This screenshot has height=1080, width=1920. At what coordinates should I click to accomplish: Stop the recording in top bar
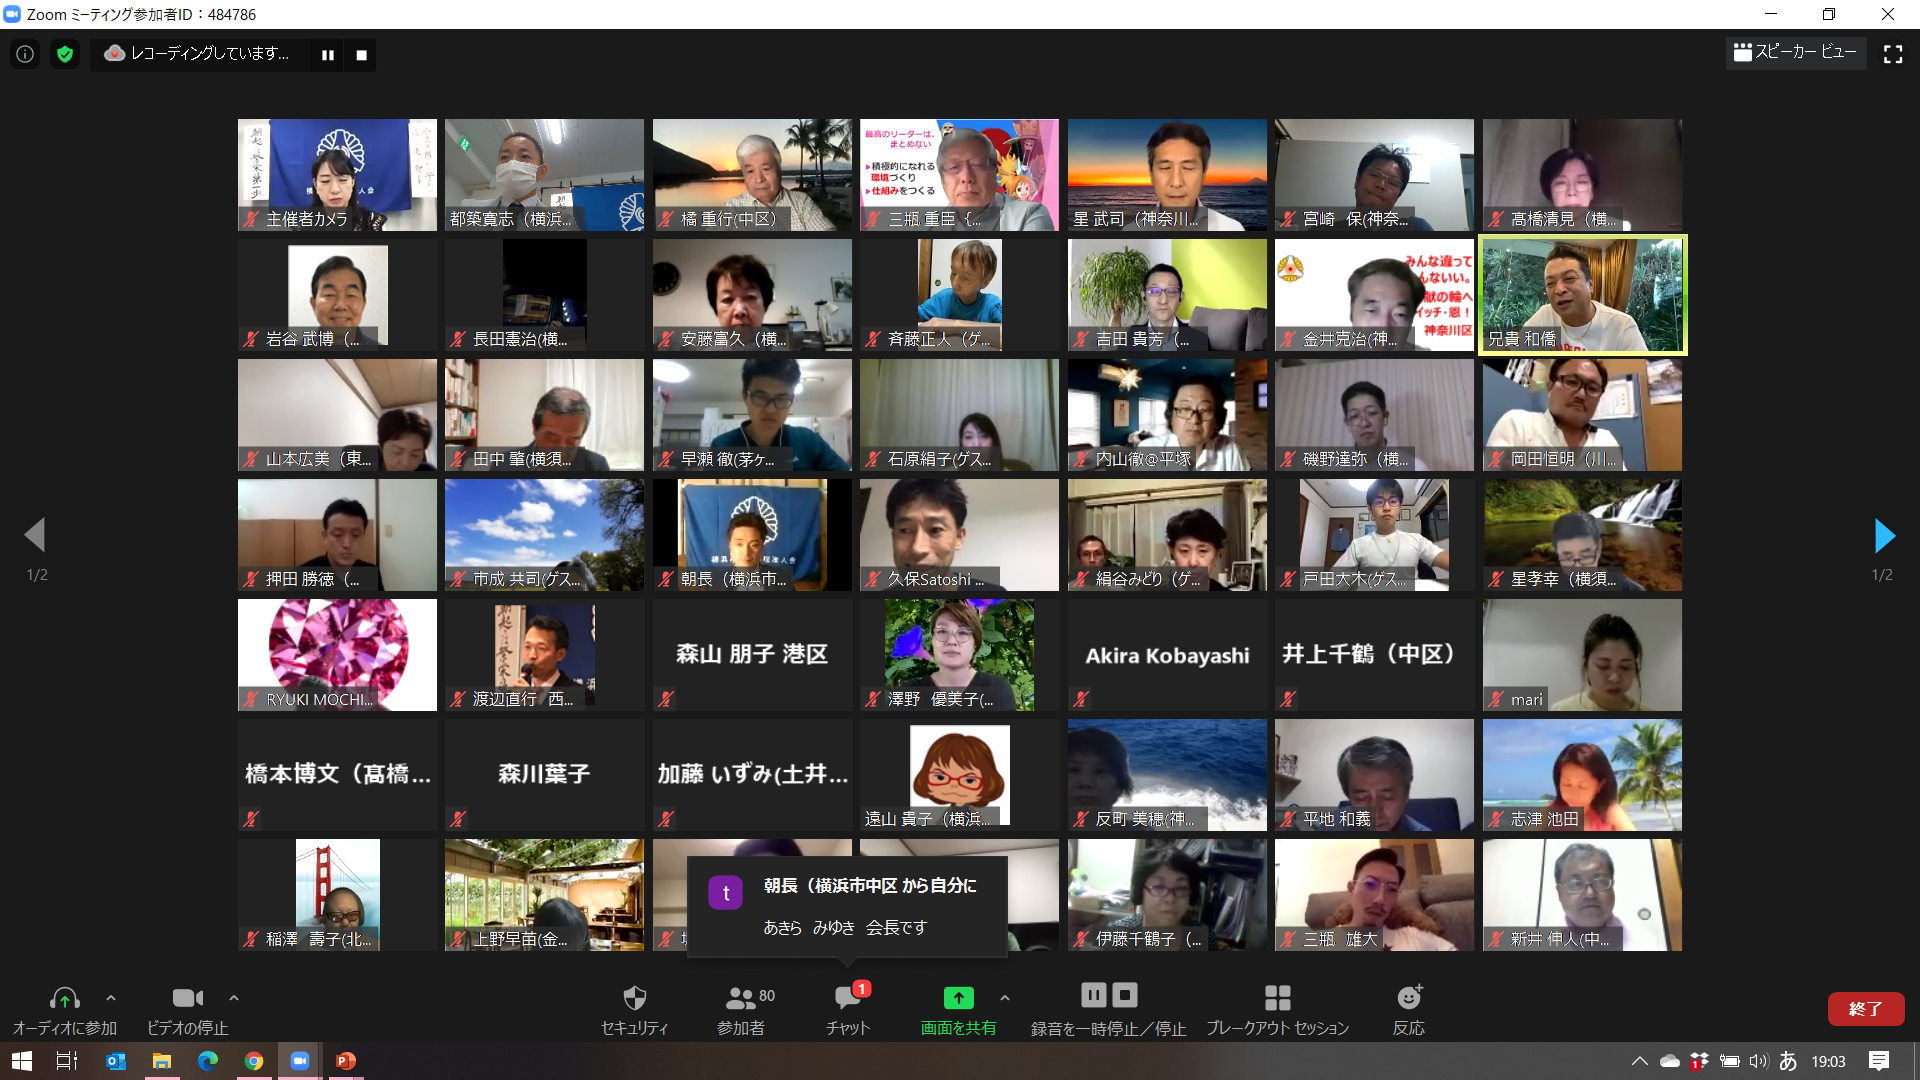[x=361, y=55]
